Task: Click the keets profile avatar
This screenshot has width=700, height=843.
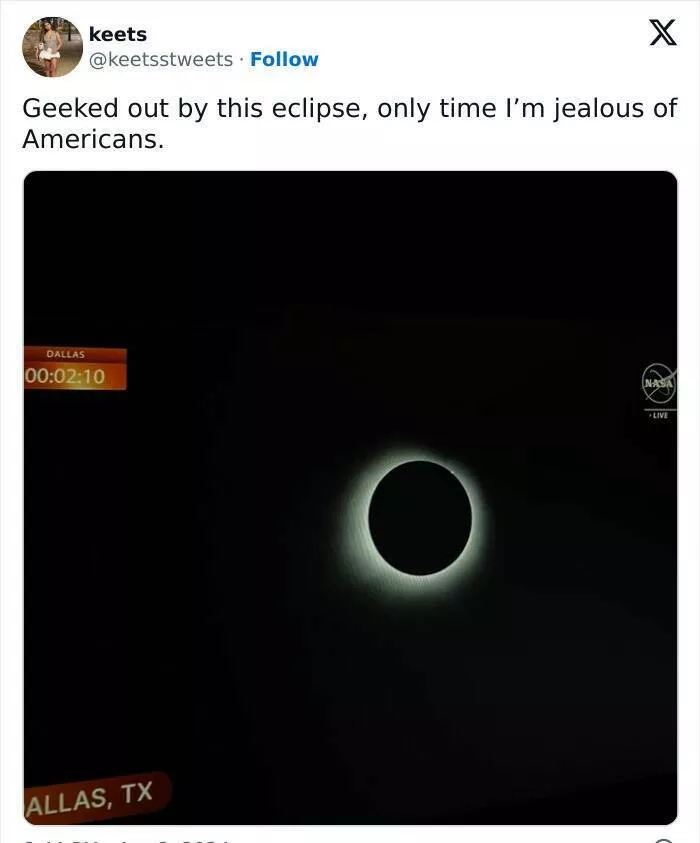Action: click(52, 47)
